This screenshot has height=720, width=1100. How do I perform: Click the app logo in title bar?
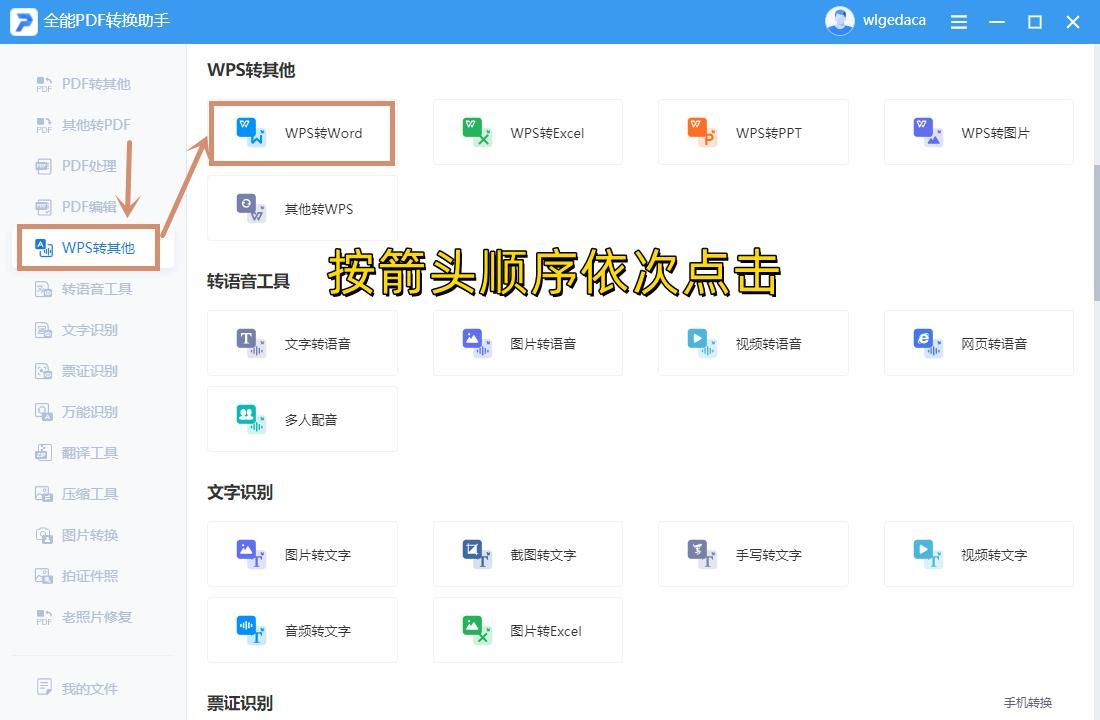coord(23,22)
